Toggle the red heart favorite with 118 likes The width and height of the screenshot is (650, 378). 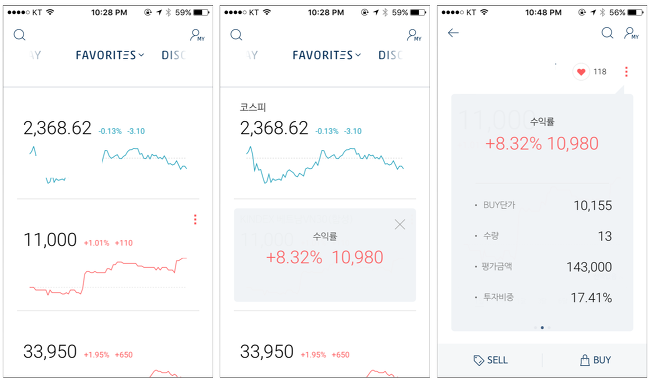tap(581, 72)
